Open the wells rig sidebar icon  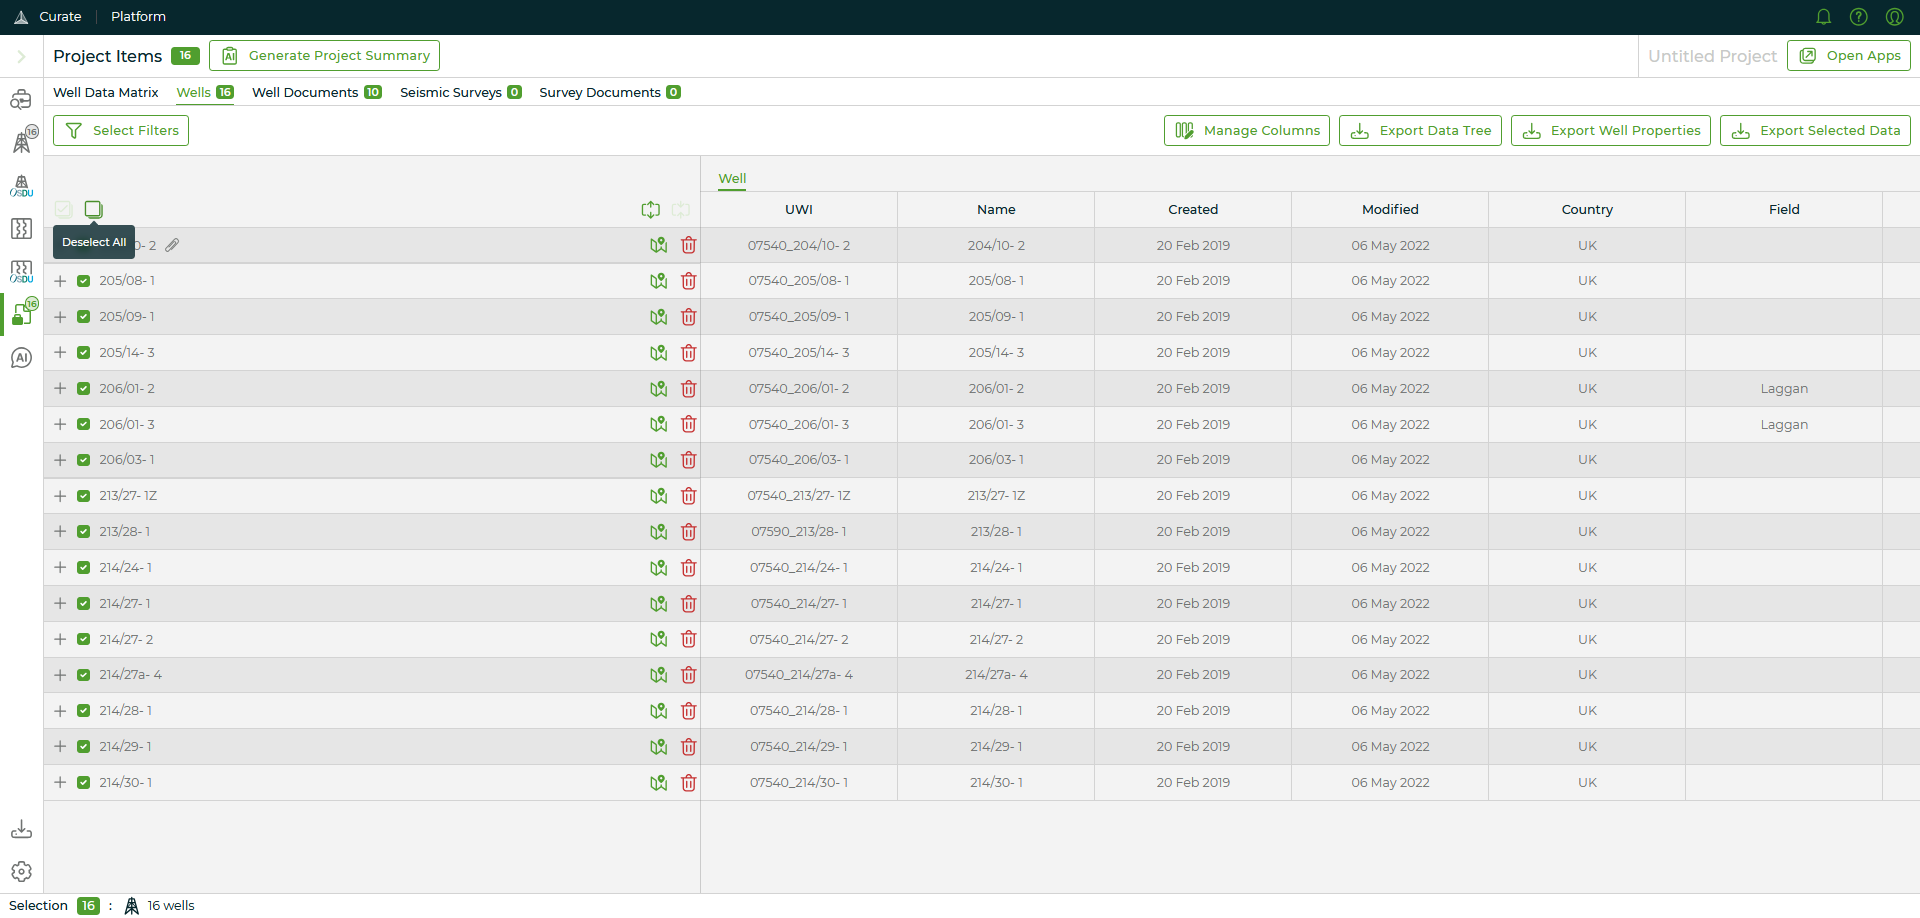22,141
